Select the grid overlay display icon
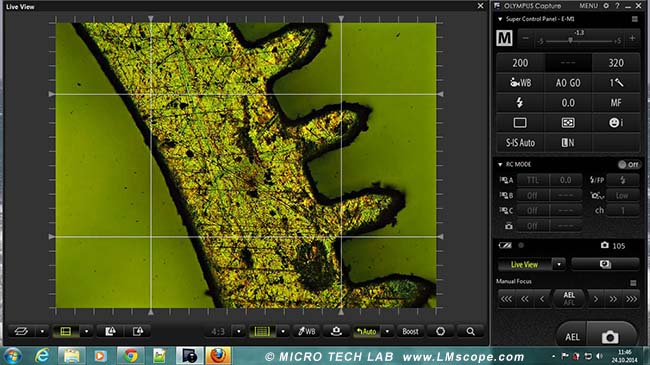The height and width of the screenshot is (365, 650). 262,331
